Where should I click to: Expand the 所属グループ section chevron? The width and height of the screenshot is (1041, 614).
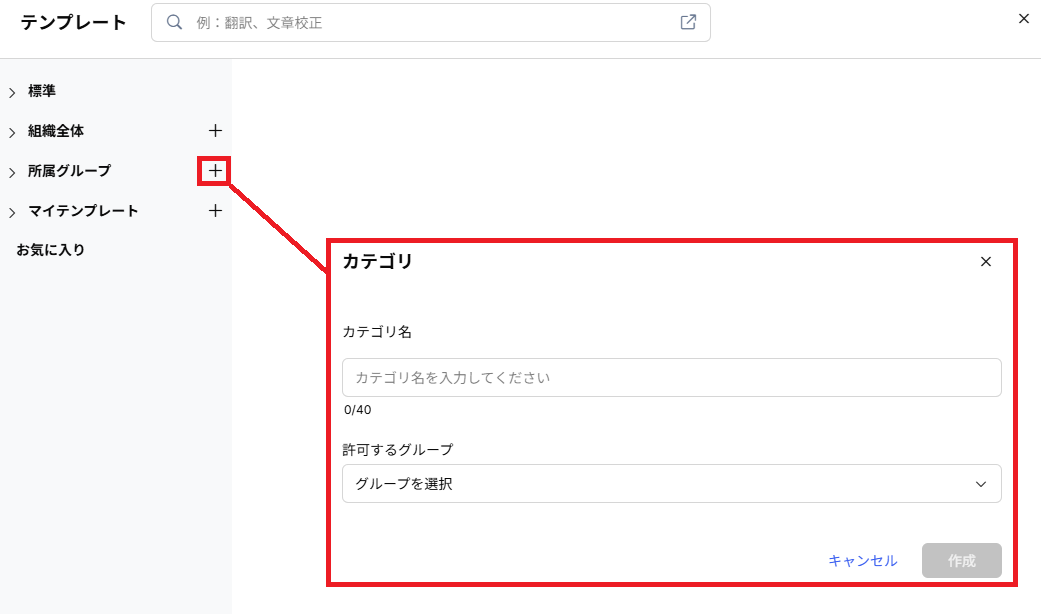tap(12, 173)
